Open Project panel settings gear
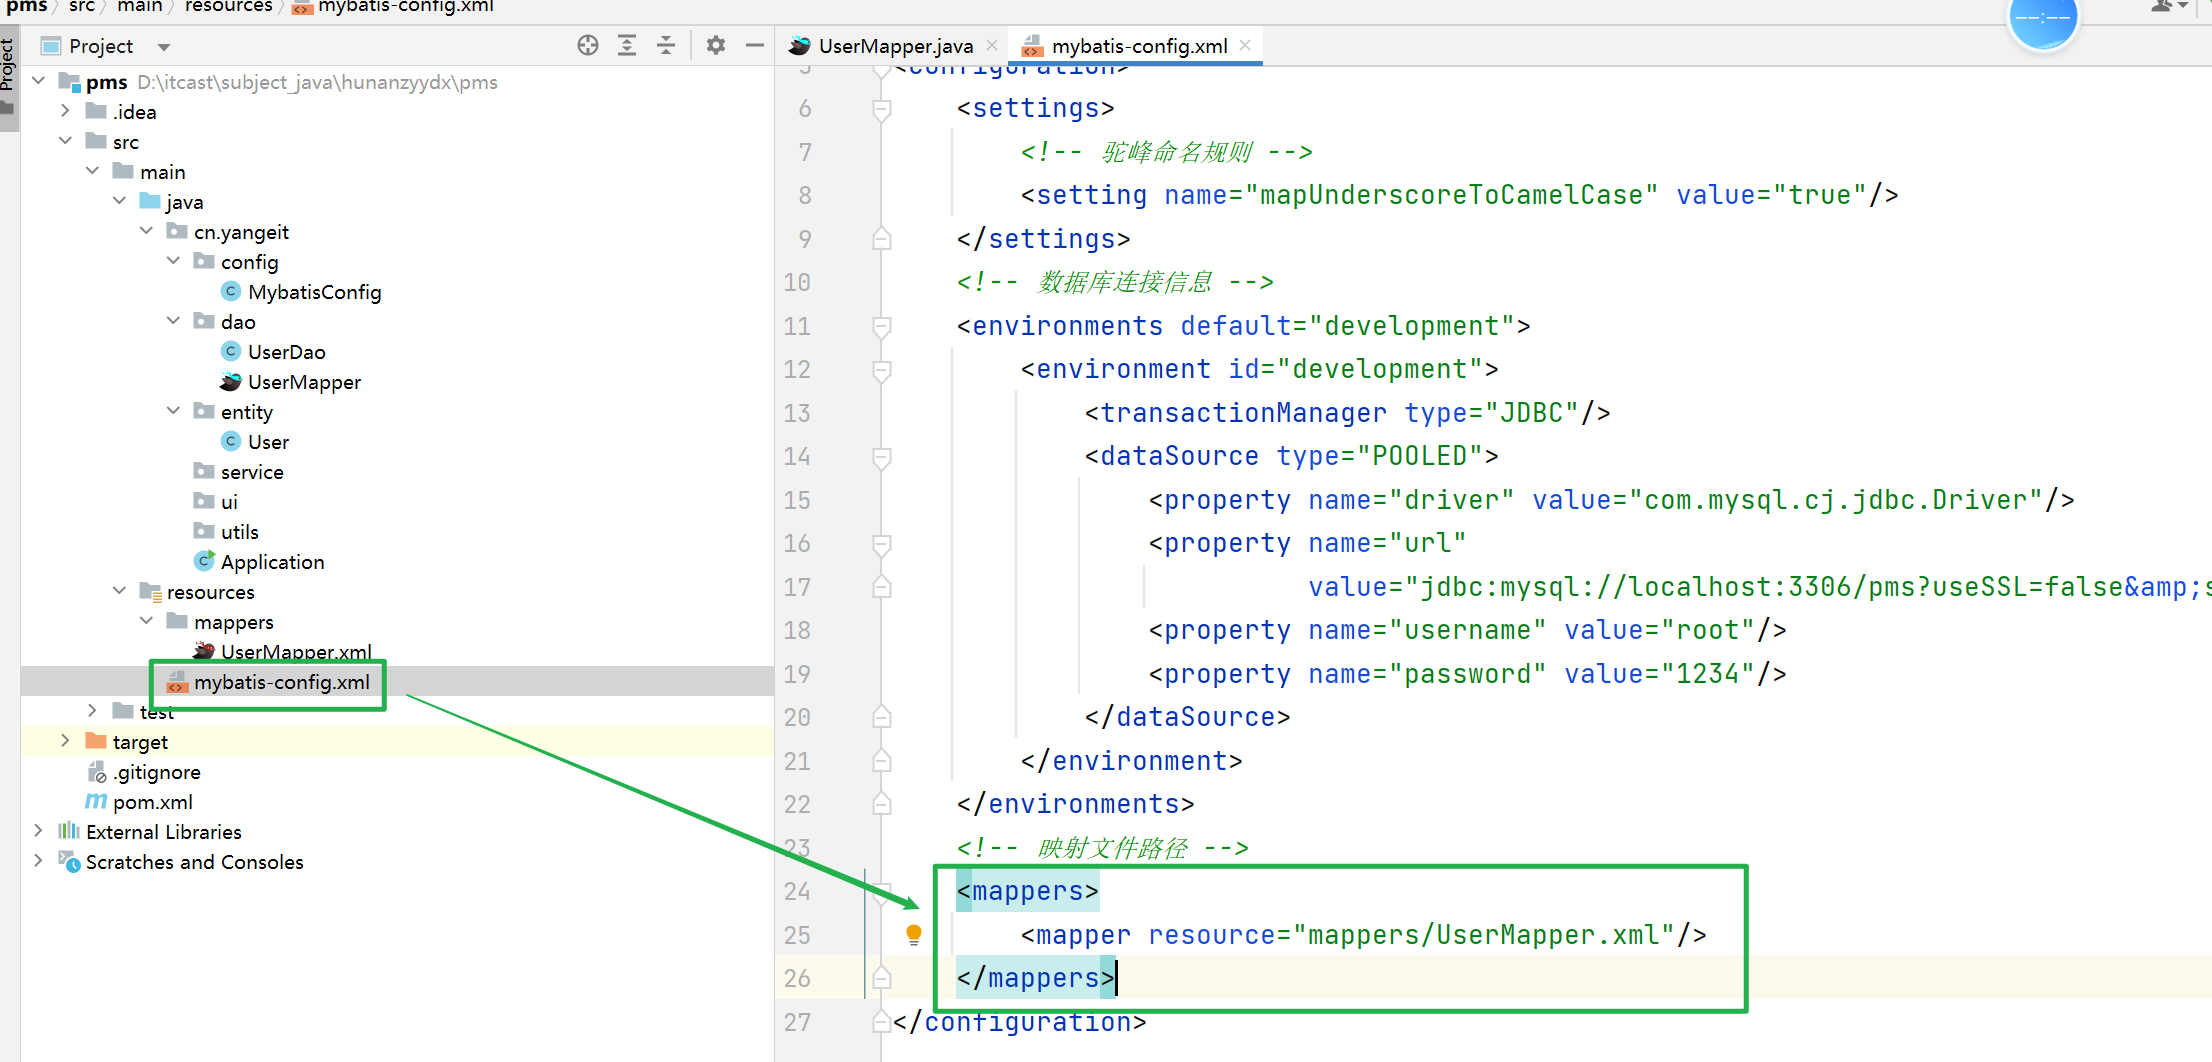Screen dimensions: 2212x1062 [x=716, y=45]
